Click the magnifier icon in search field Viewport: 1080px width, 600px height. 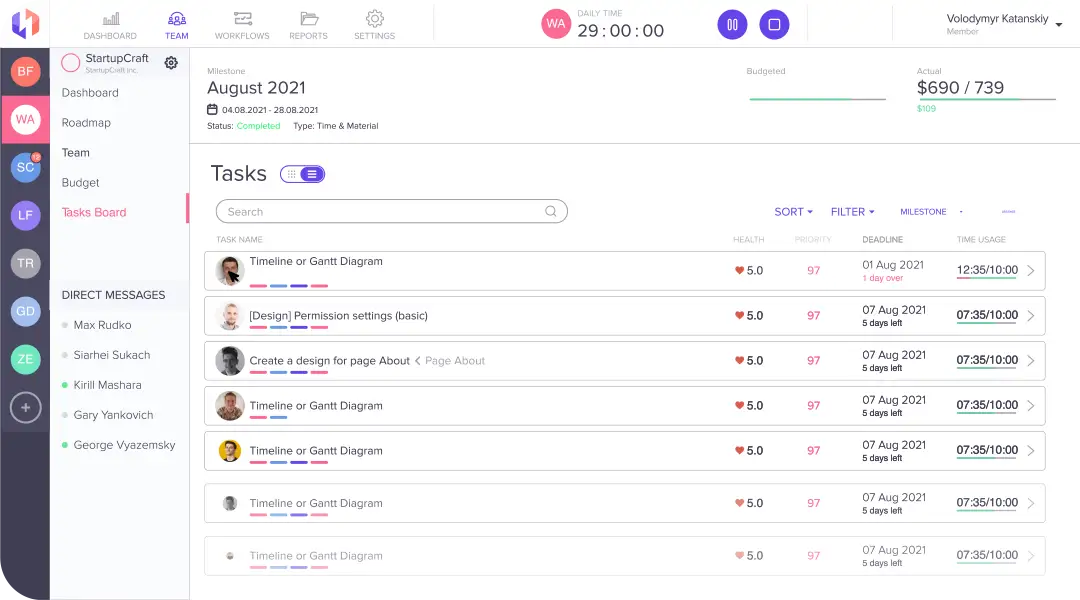551,212
